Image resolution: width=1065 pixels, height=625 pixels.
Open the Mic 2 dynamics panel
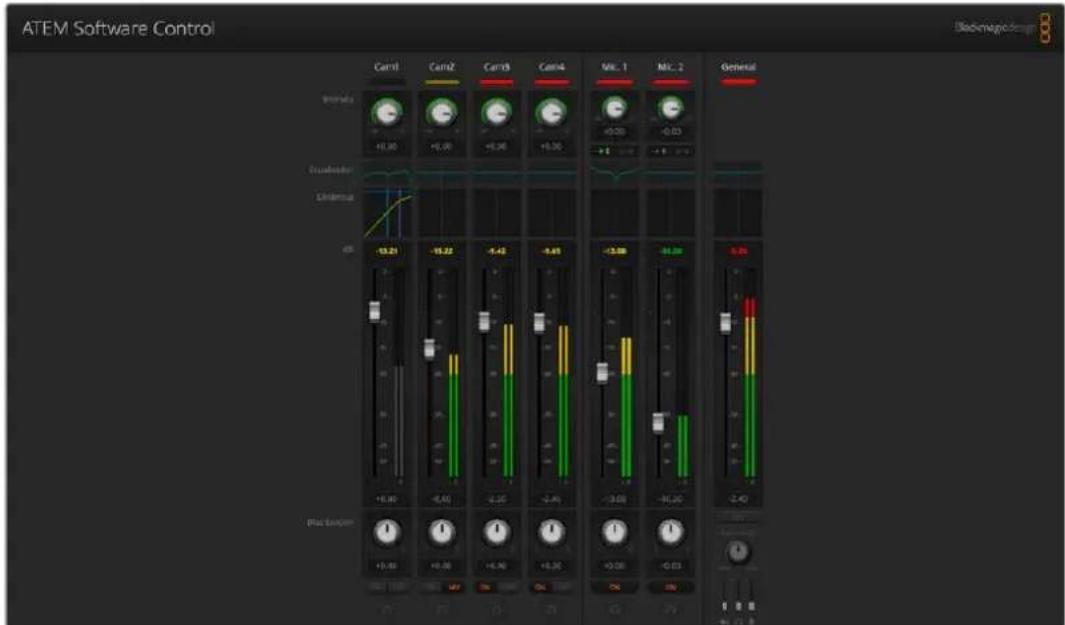tap(670, 213)
